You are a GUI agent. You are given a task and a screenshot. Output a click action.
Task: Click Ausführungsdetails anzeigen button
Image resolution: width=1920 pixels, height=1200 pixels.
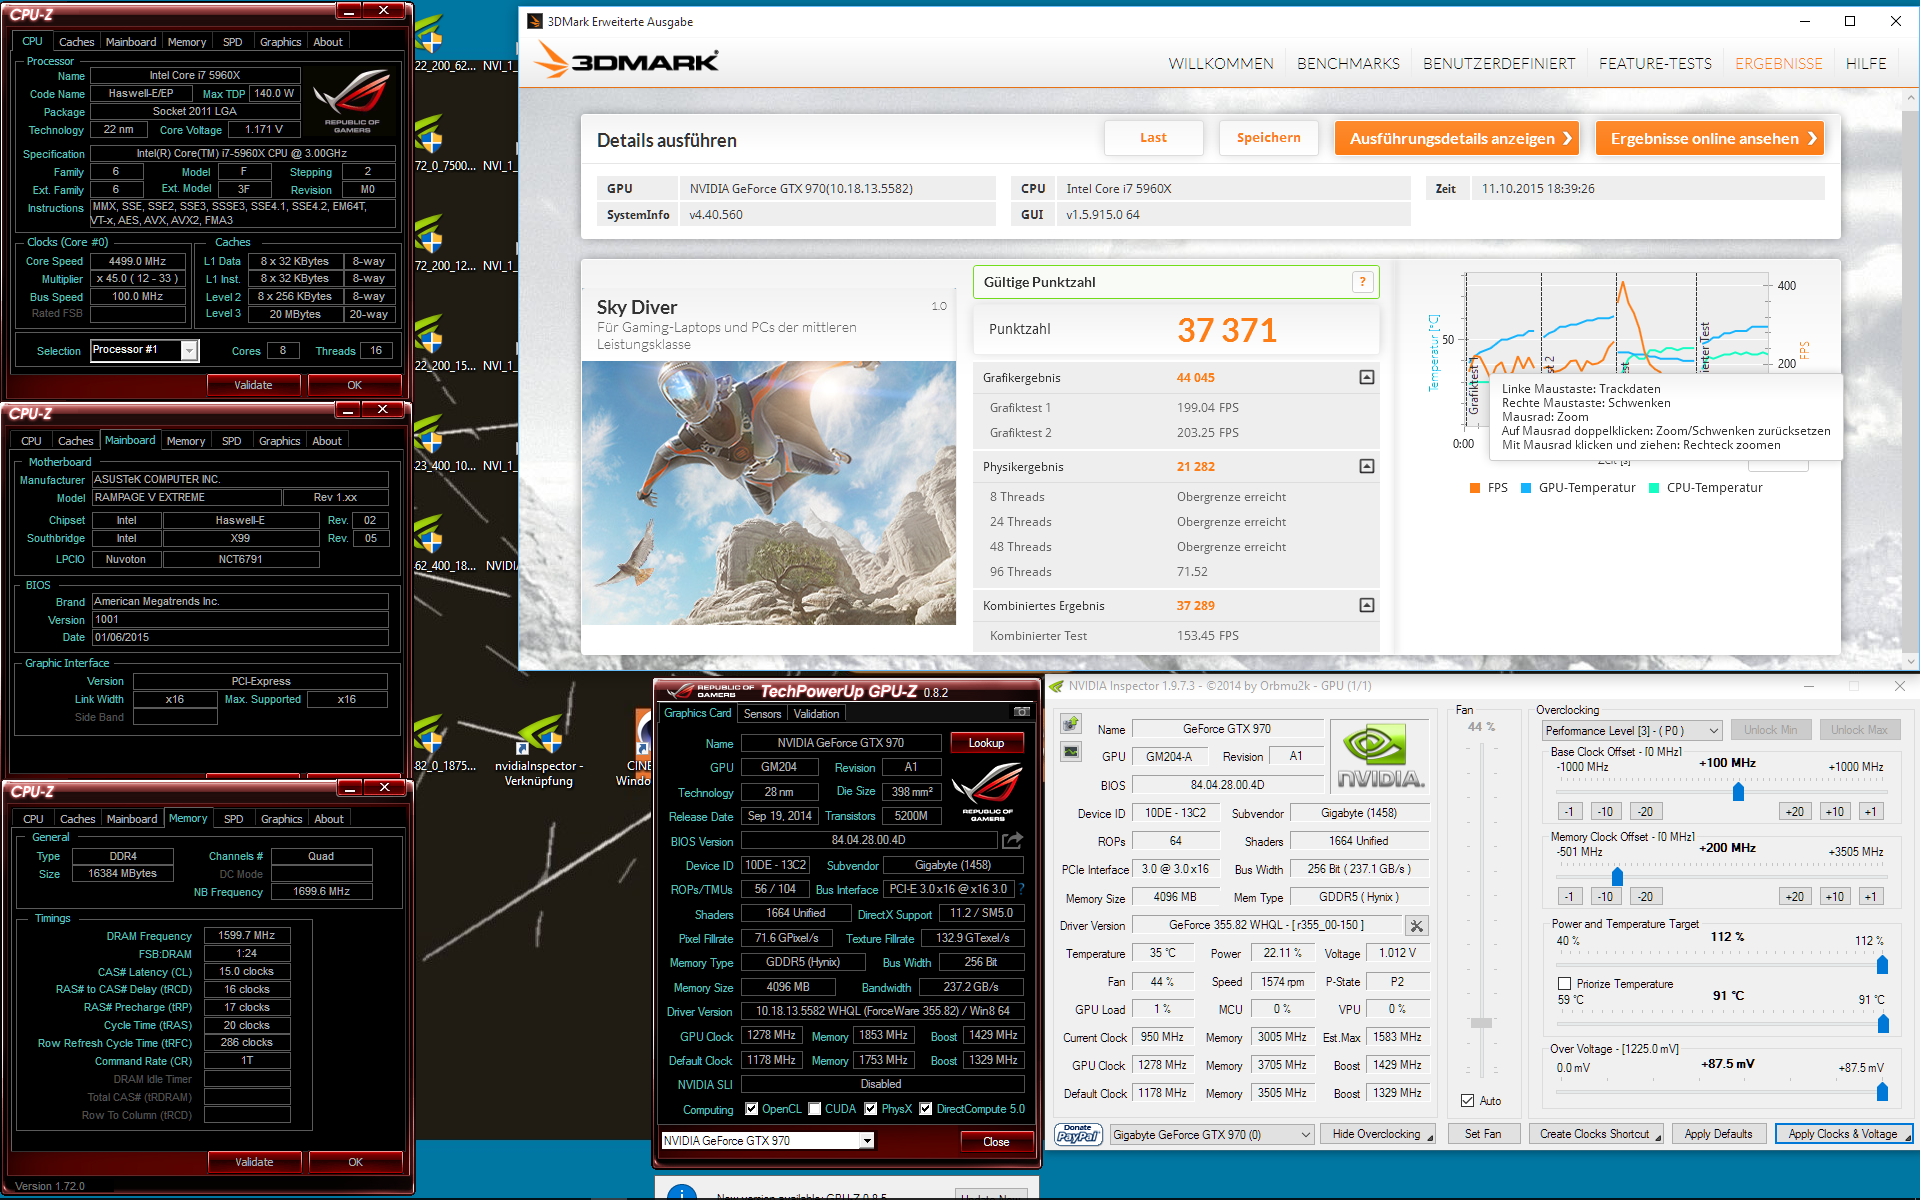coord(1457,138)
